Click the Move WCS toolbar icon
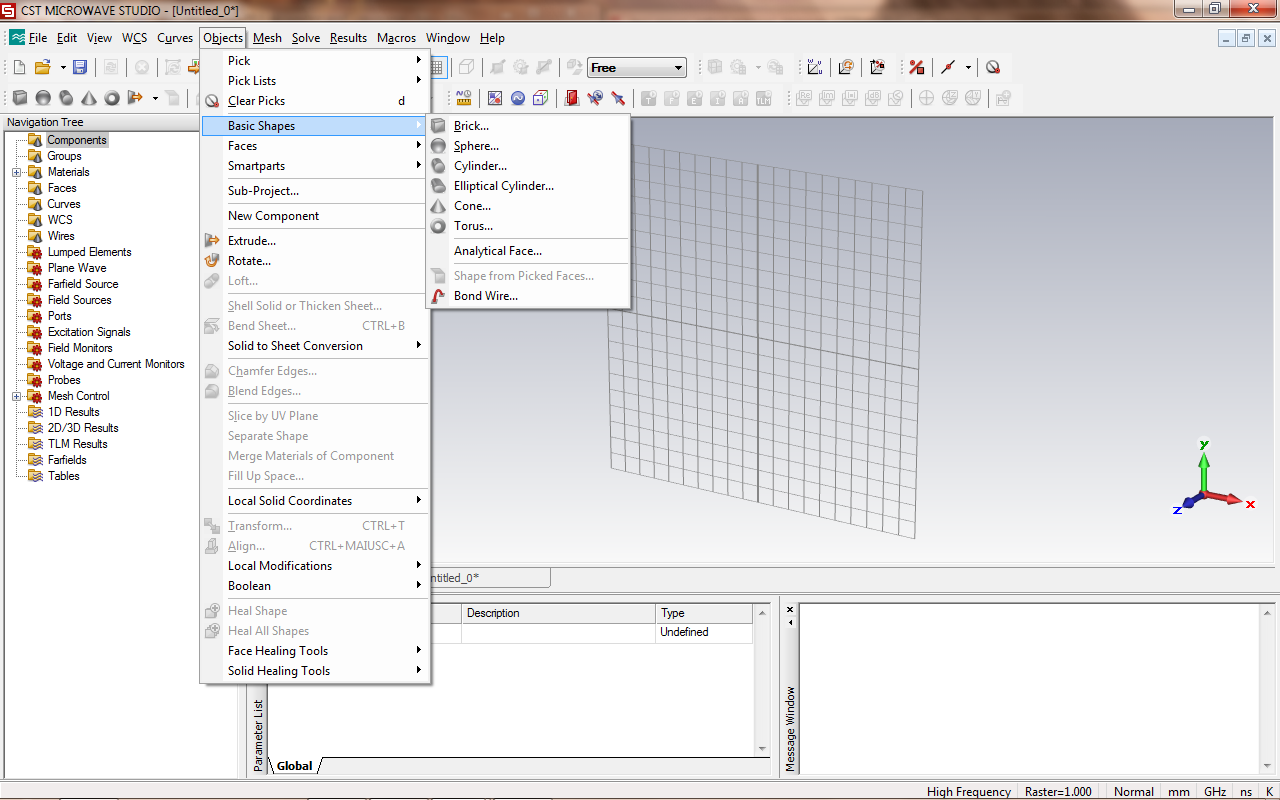The width and height of the screenshot is (1280, 800). click(x=877, y=67)
